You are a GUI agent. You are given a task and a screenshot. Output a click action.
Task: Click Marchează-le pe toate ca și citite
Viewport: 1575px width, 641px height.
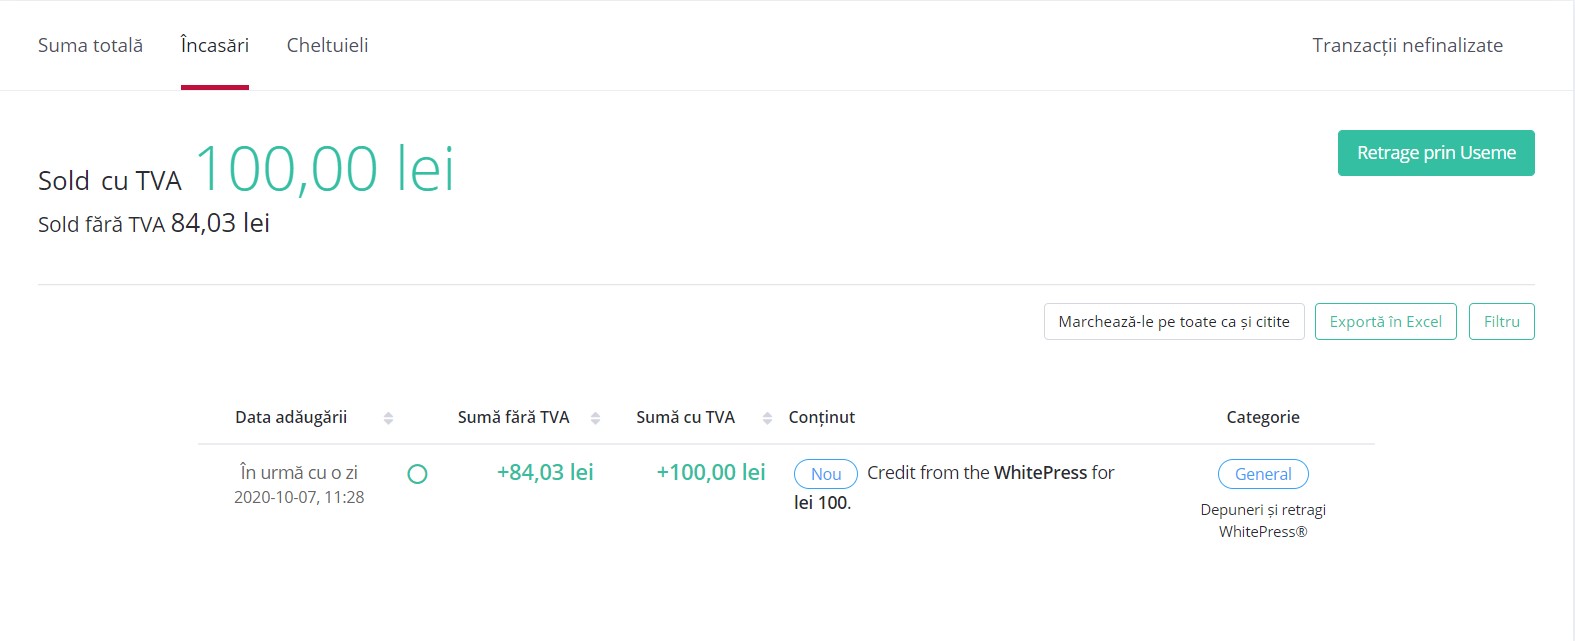(x=1174, y=322)
